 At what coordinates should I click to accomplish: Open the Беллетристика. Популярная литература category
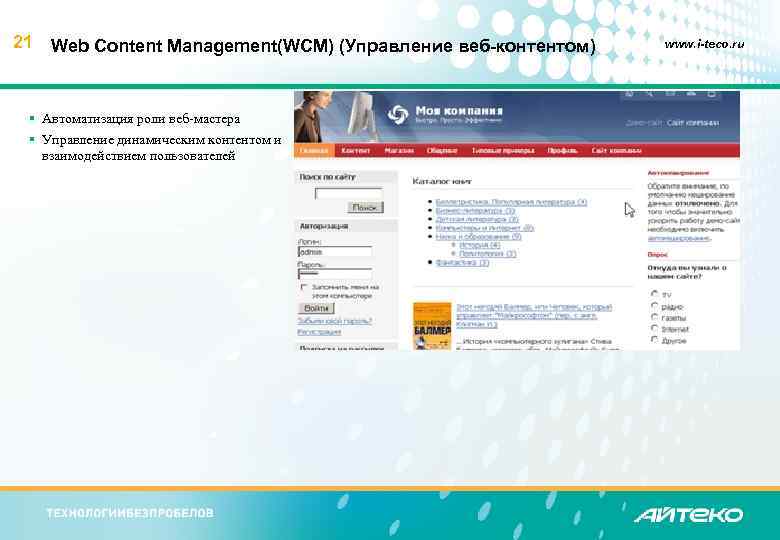[x=511, y=202]
